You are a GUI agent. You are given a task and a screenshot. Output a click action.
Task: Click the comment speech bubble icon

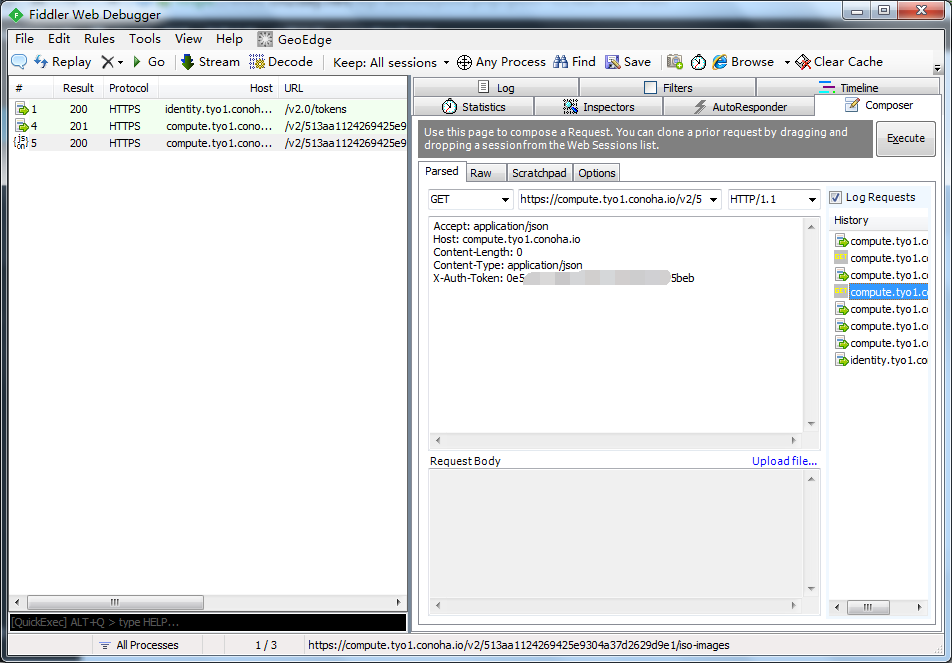pos(19,62)
